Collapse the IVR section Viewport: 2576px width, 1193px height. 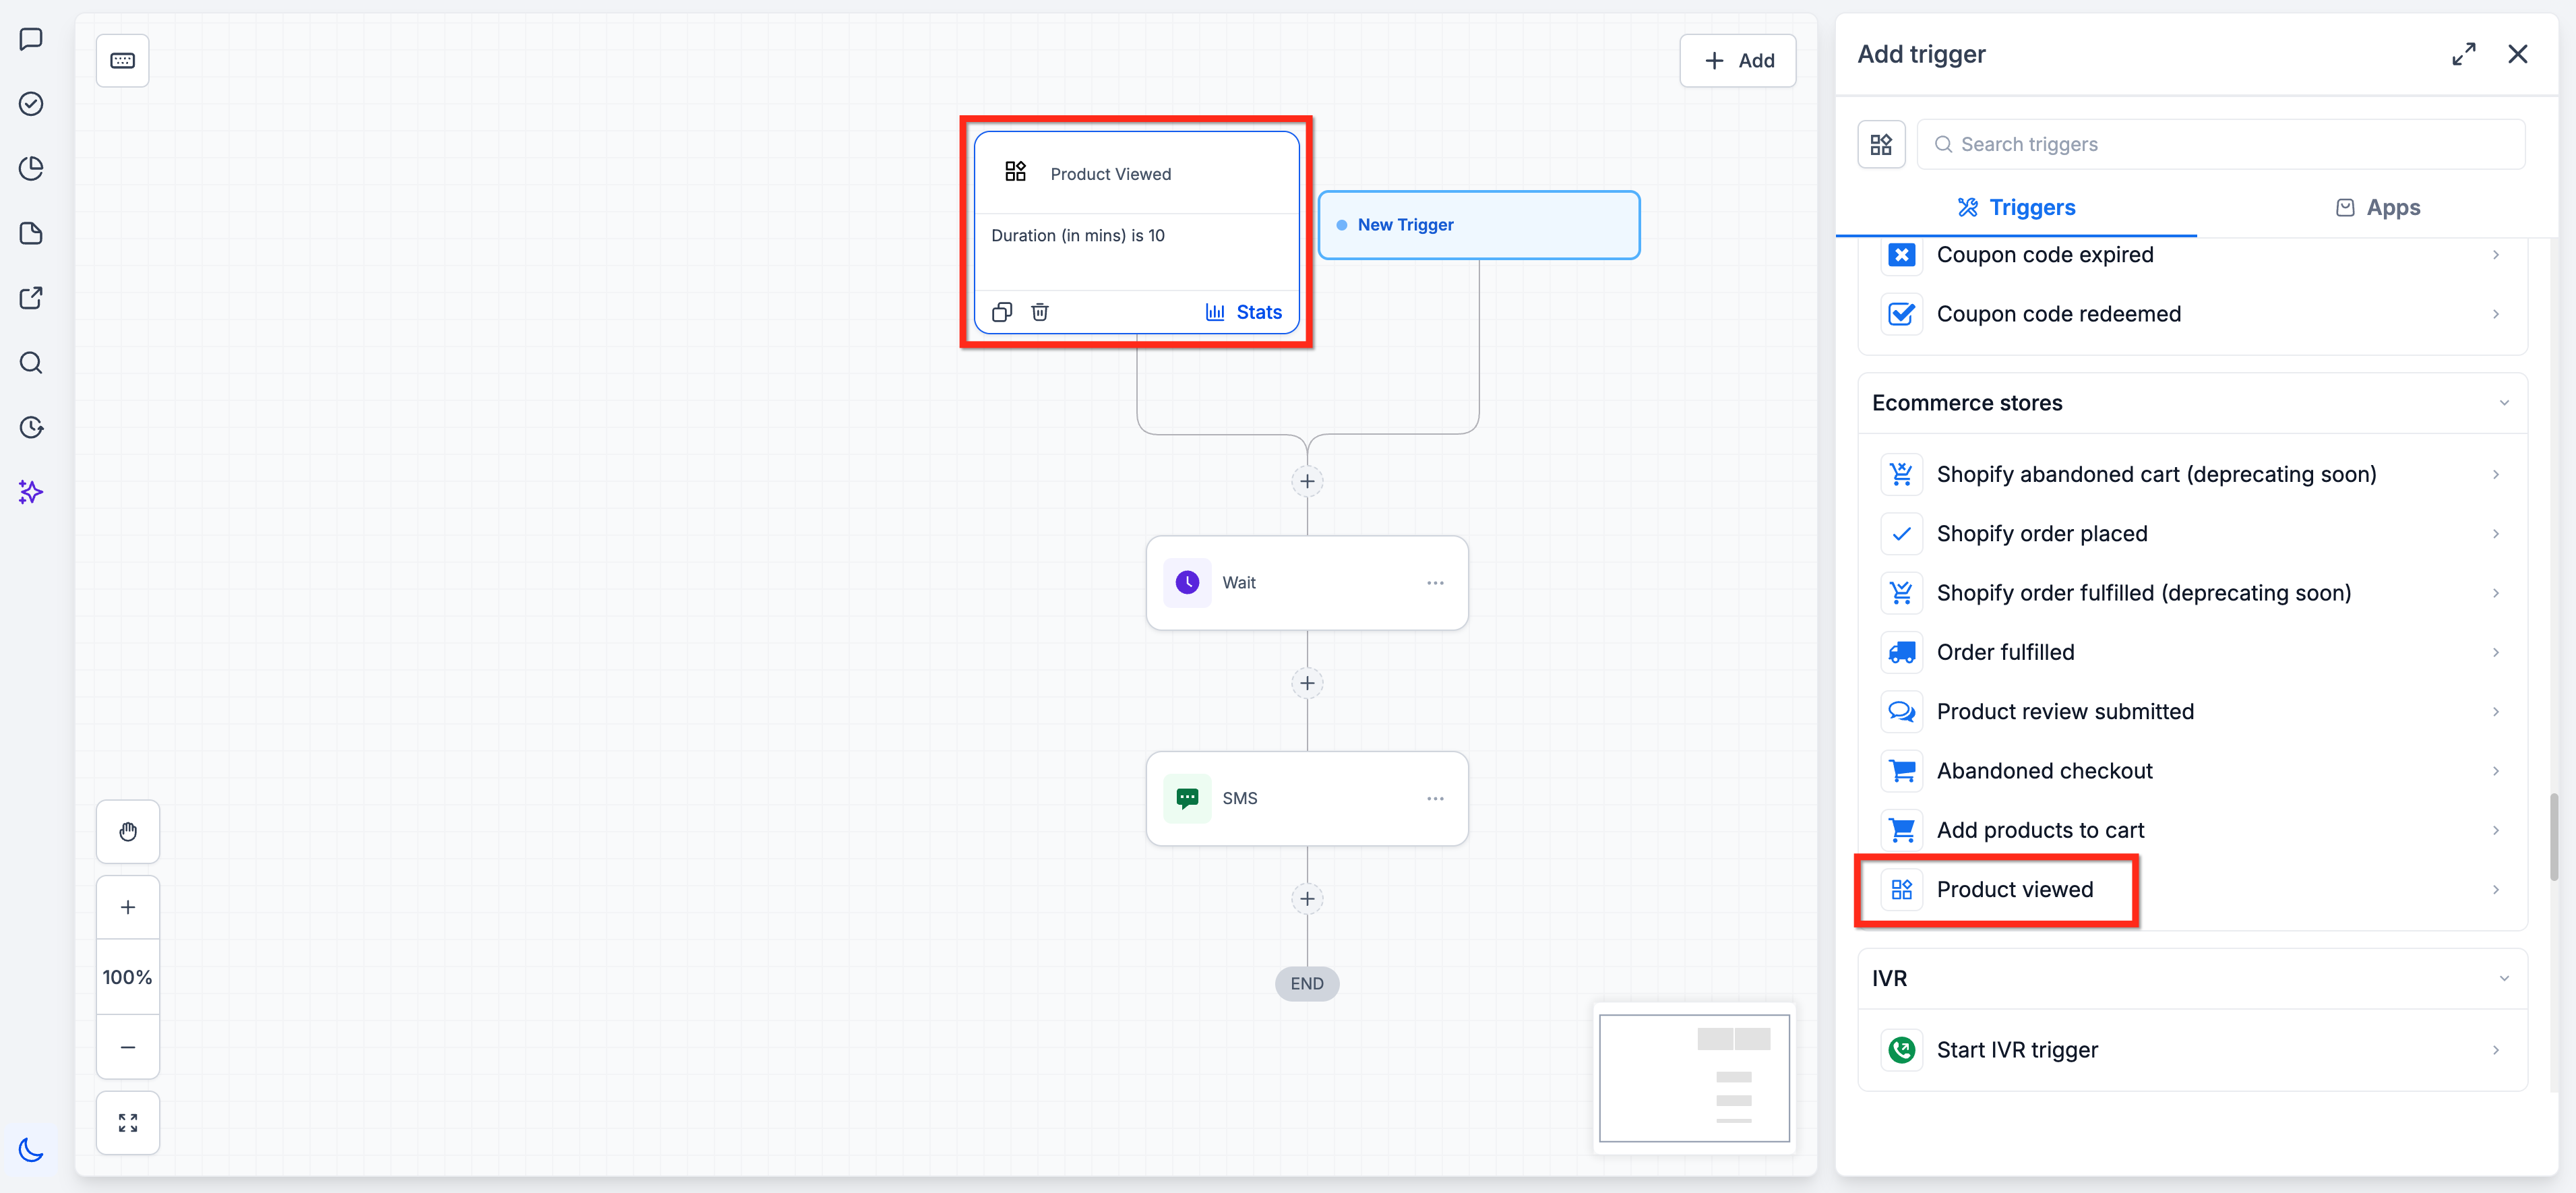[x=2504, y=979]
